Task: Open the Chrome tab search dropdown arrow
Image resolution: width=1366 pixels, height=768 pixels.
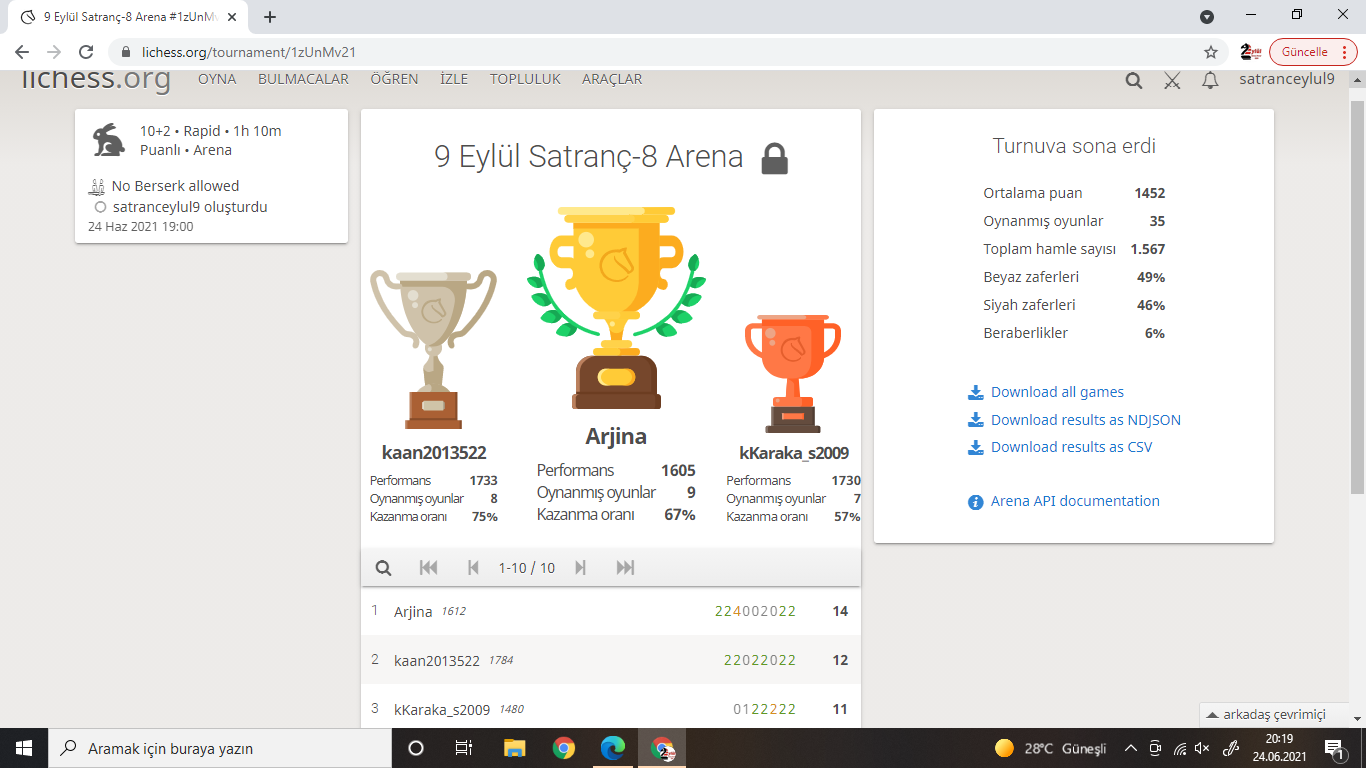Action: [x=1207, y=17]
